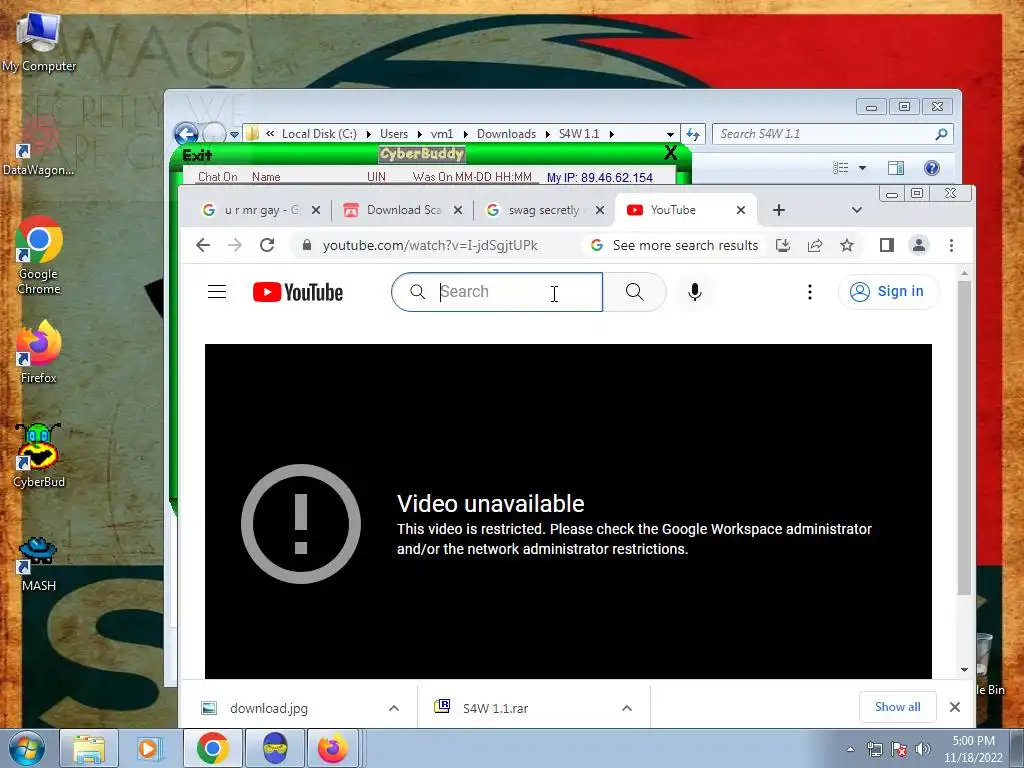The width and height of the screenshot is (1024, 768).
Task: Close the Download Sca tab
Action: pos(458,210)
